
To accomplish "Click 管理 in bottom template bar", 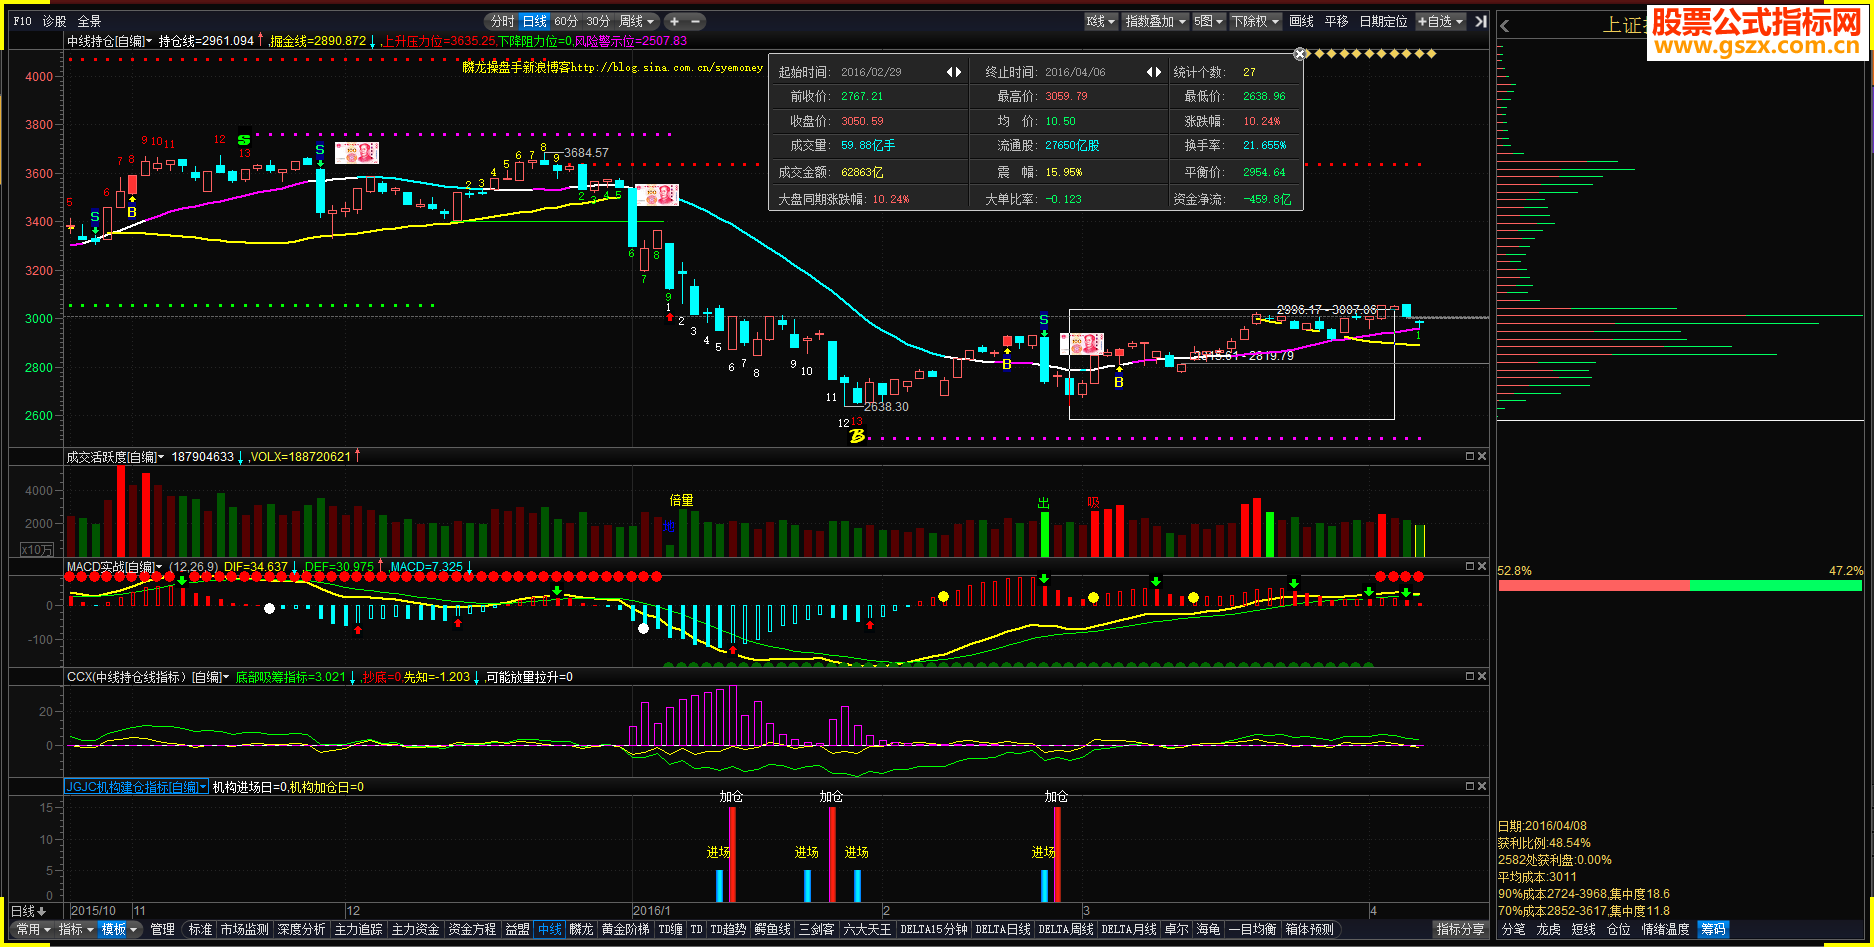I will 163,929.
